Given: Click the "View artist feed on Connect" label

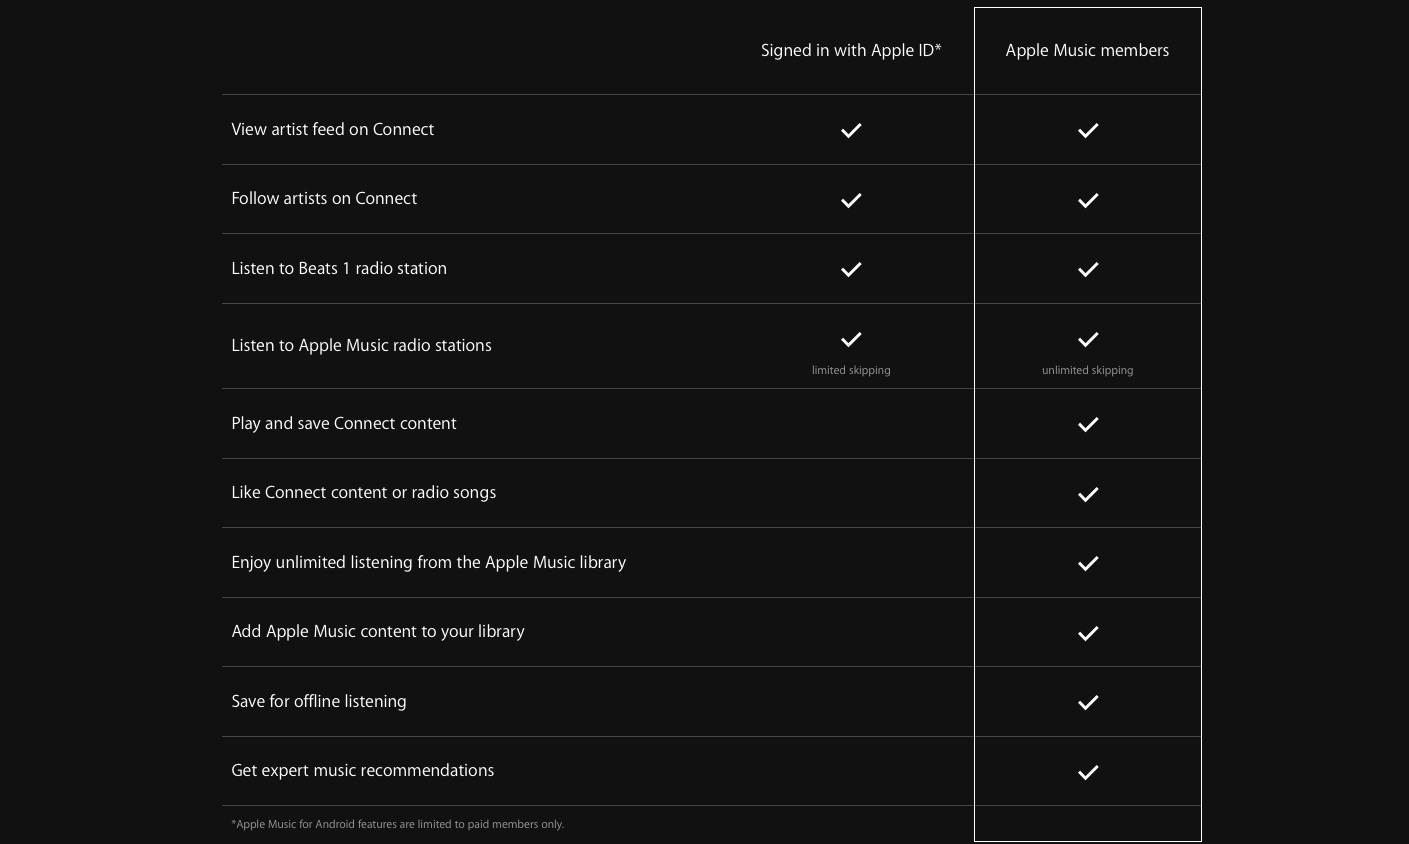Looking at the screenshot, I should point(332,130).
